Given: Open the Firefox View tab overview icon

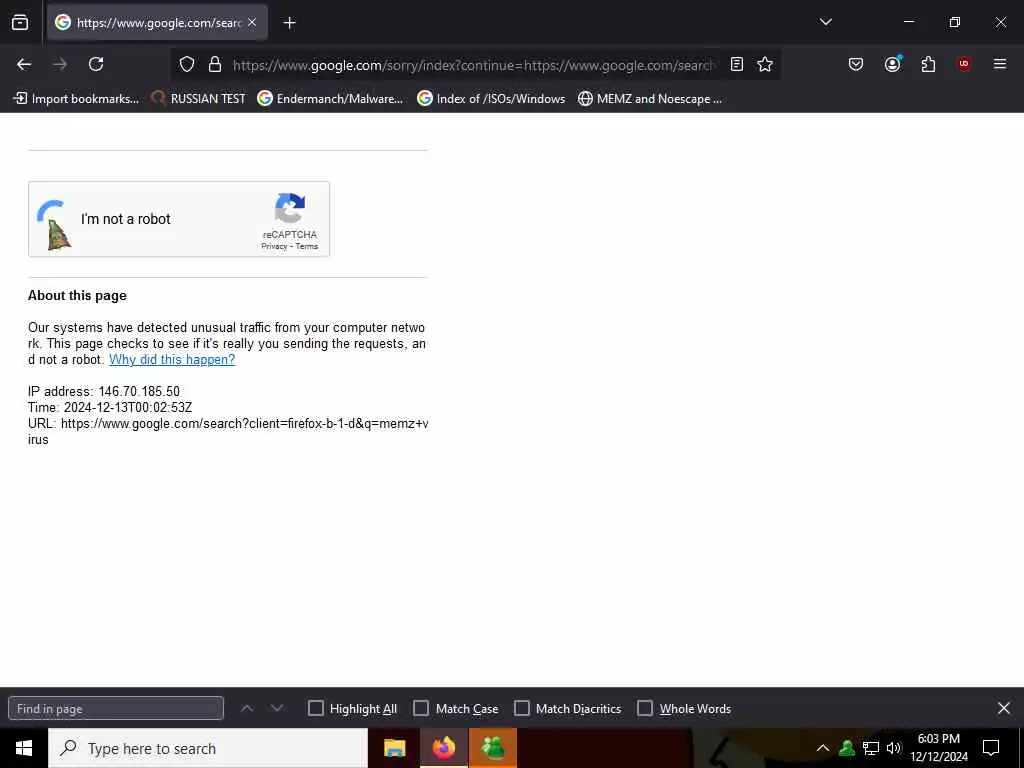Looking at the screenshot, I should (20, 23).
